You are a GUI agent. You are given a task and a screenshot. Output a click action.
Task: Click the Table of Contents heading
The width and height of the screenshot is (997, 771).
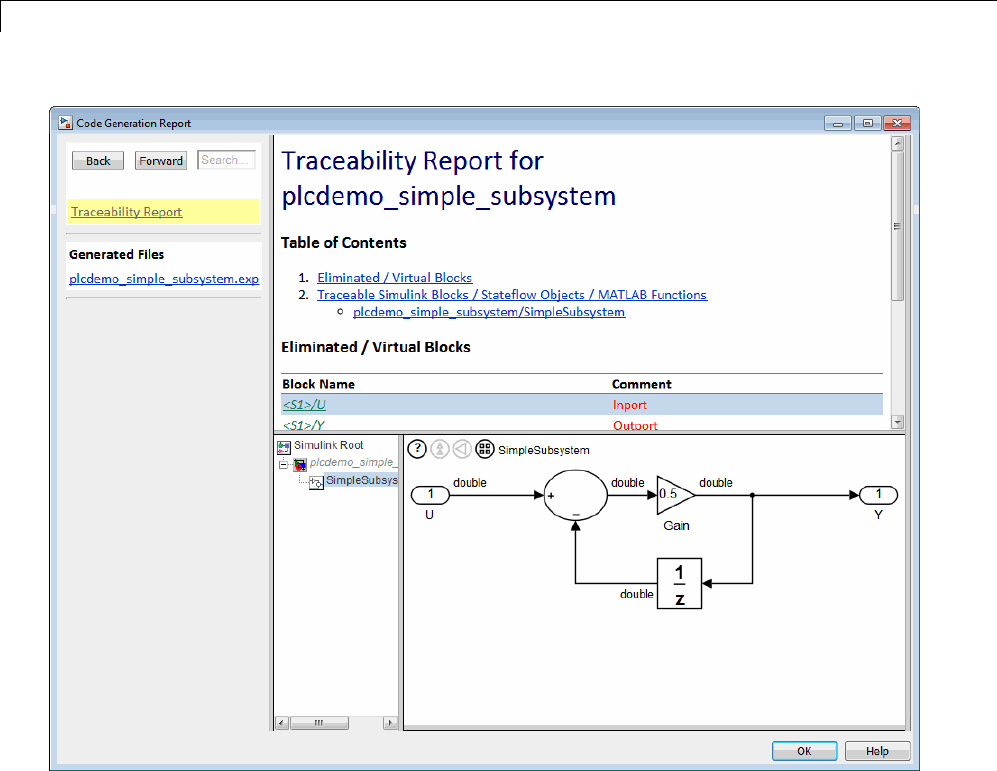343,243
